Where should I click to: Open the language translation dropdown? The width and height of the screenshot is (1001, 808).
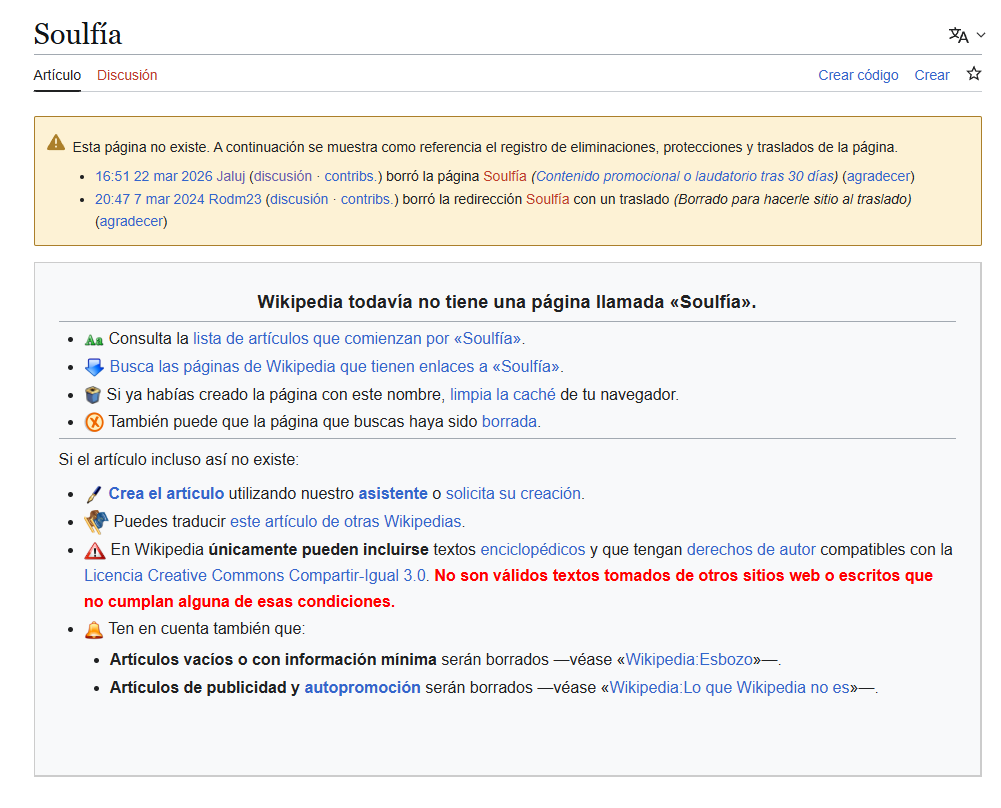click(966, 35)
